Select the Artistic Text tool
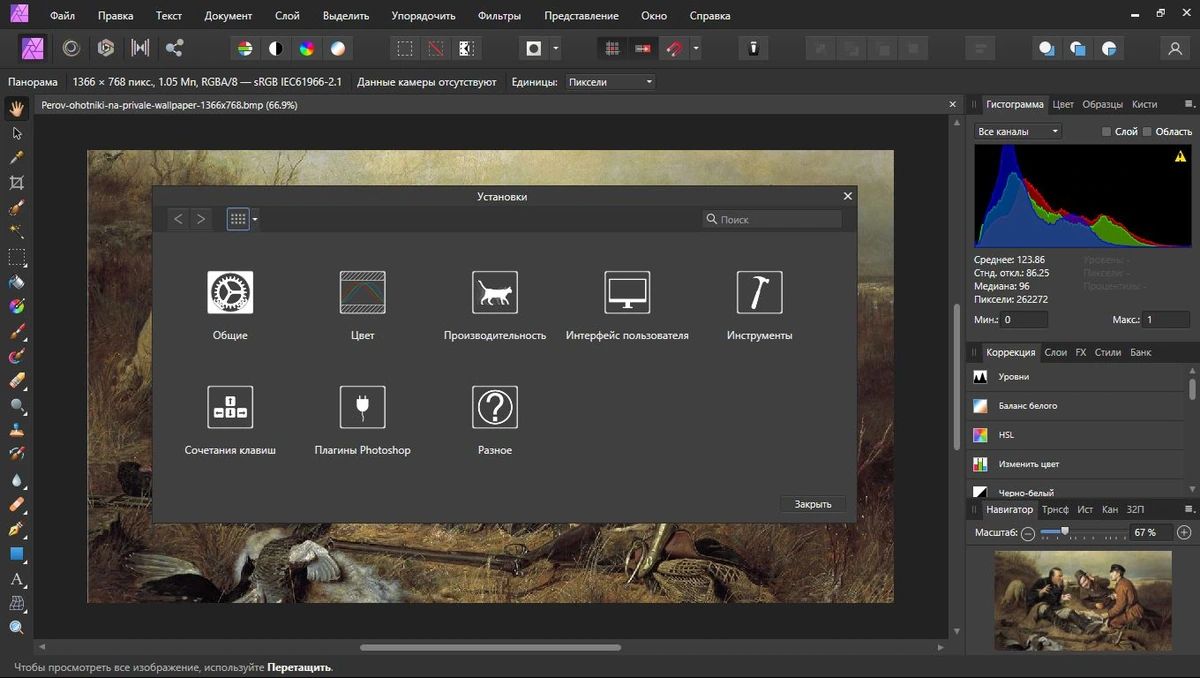This screenshot has height=678, width=1200. (16, 579)
